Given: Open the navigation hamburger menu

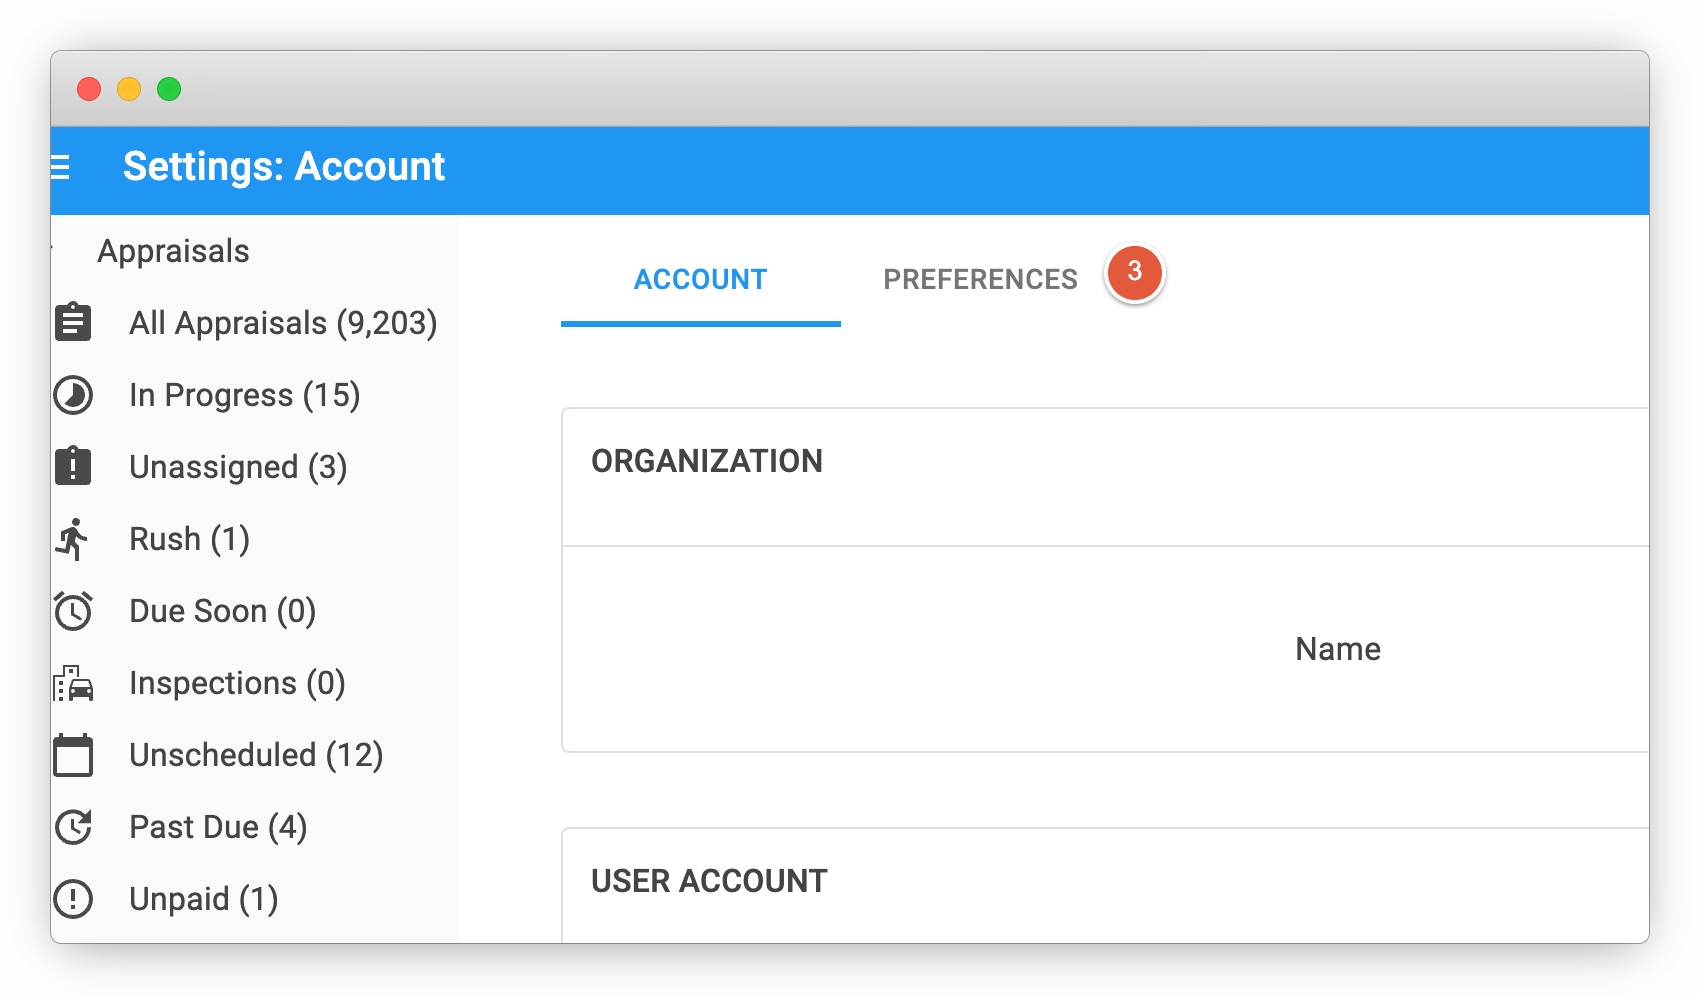Looking at the screenshot, I should (x=62, y=168).
